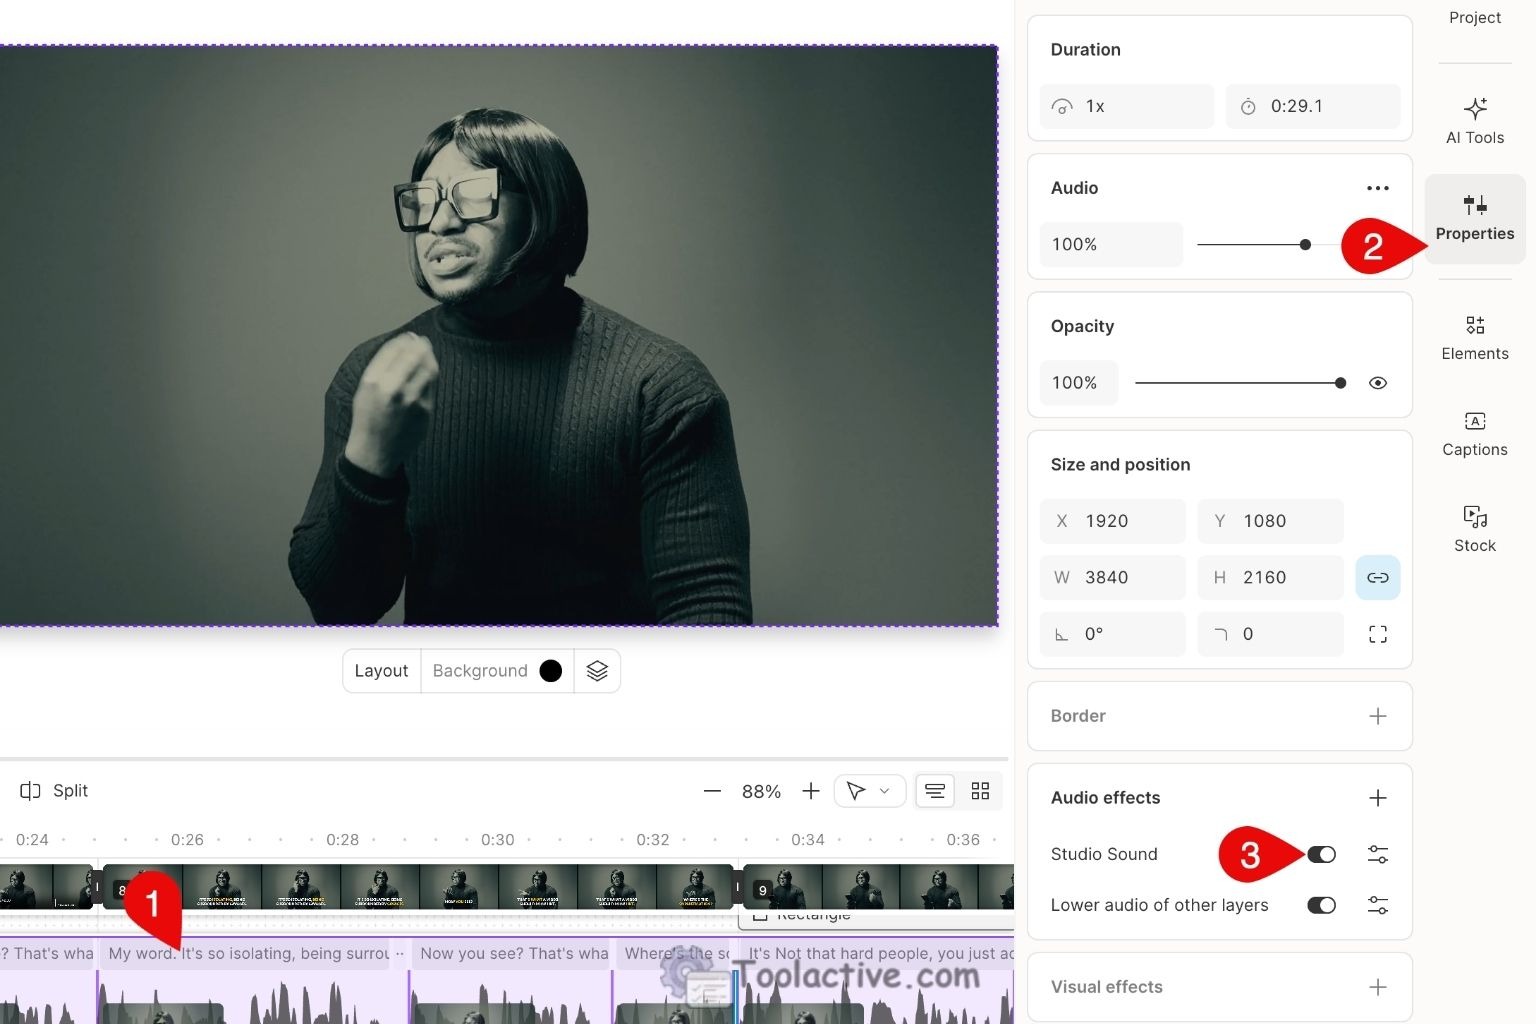Toggle opacity visibility with the eye icon
This screenshot has width=1536, height=1024.
[x=1377, y=382]
